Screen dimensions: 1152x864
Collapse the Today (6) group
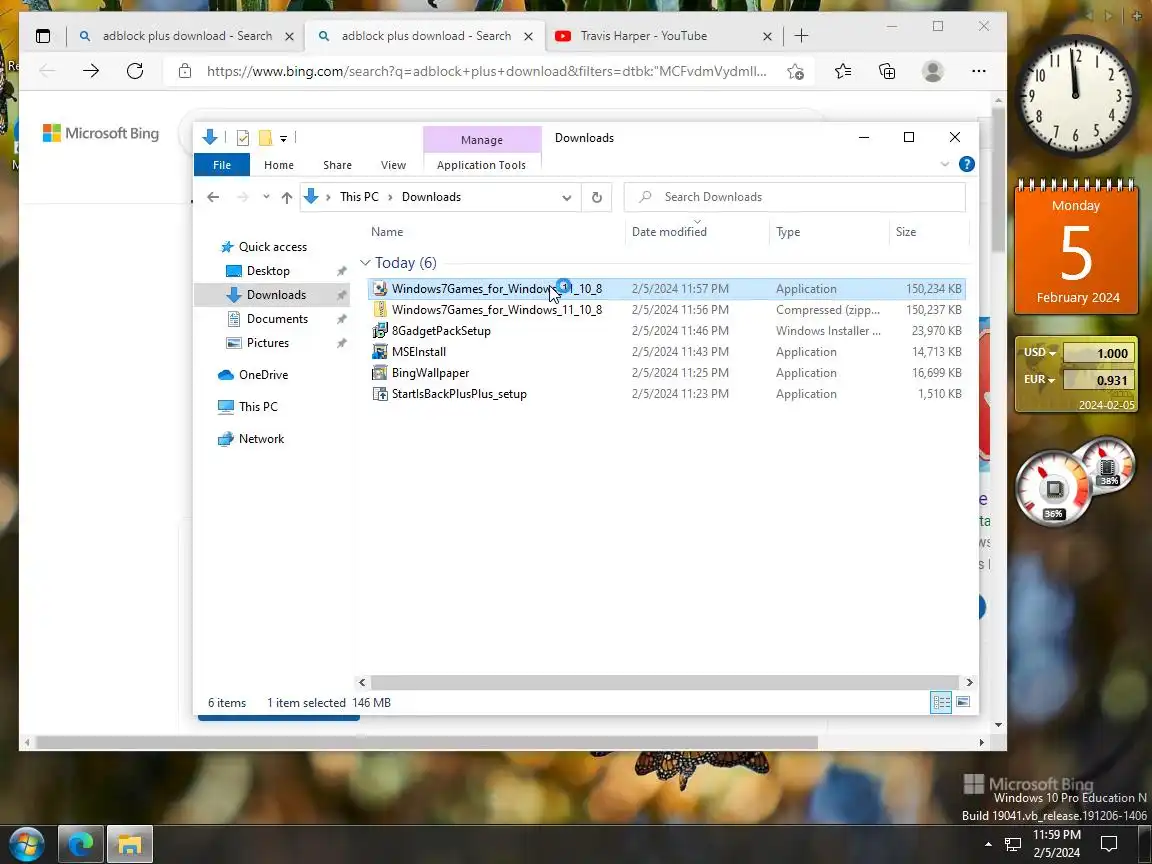click(365, 263)
